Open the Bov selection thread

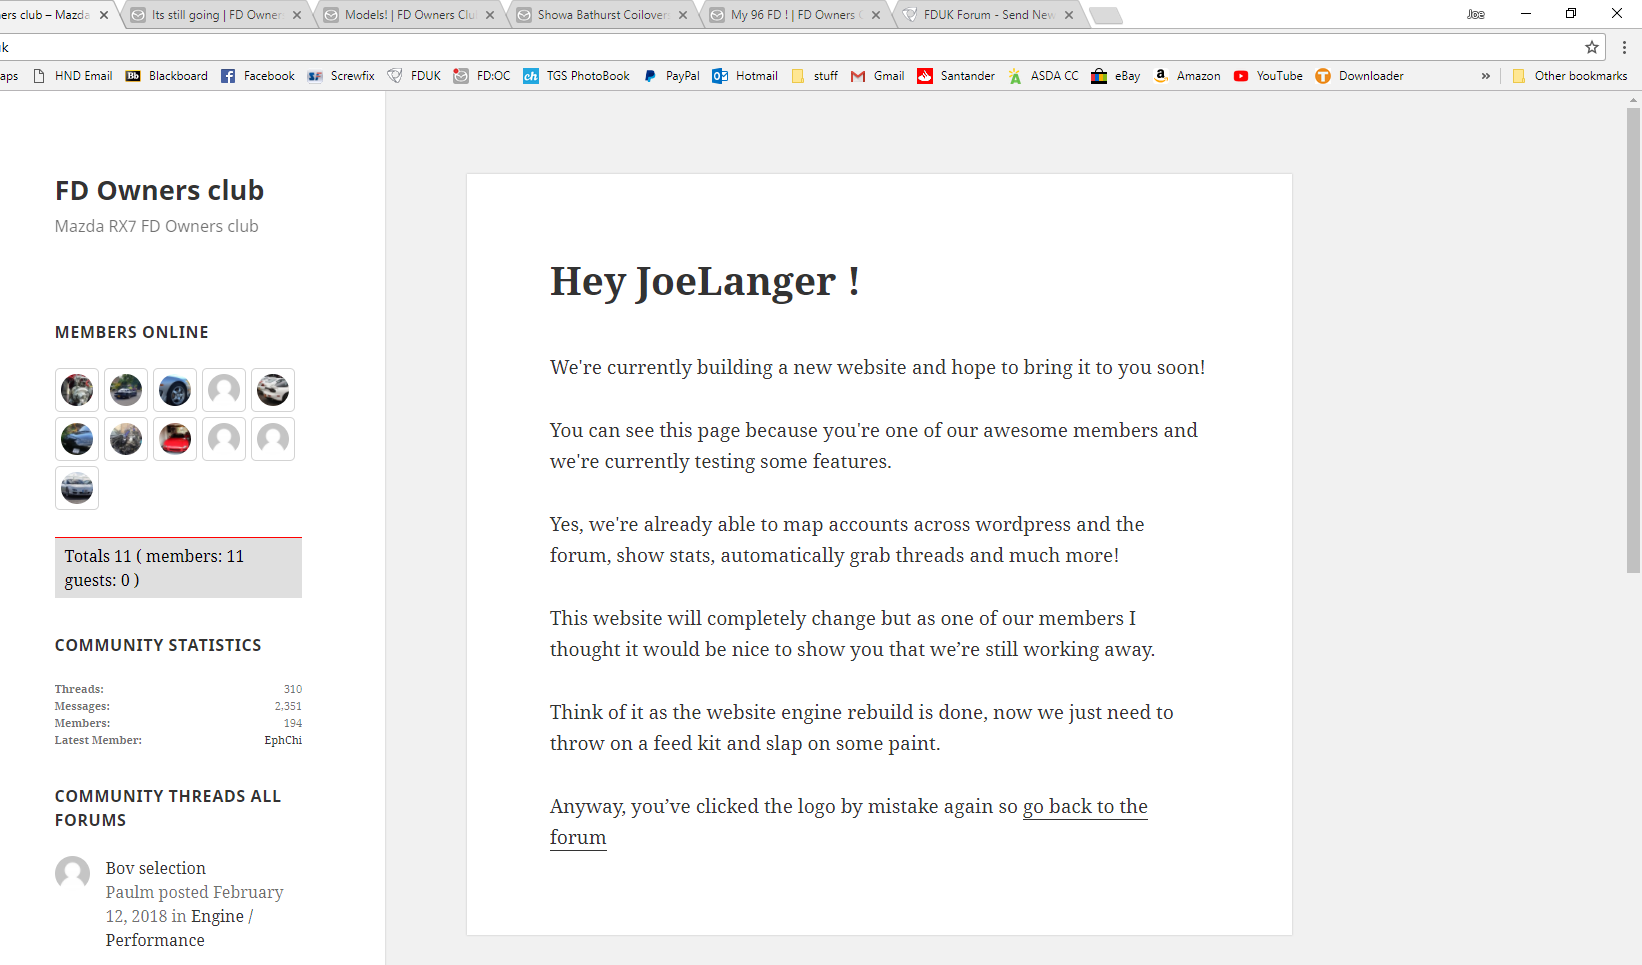(156, 868)
